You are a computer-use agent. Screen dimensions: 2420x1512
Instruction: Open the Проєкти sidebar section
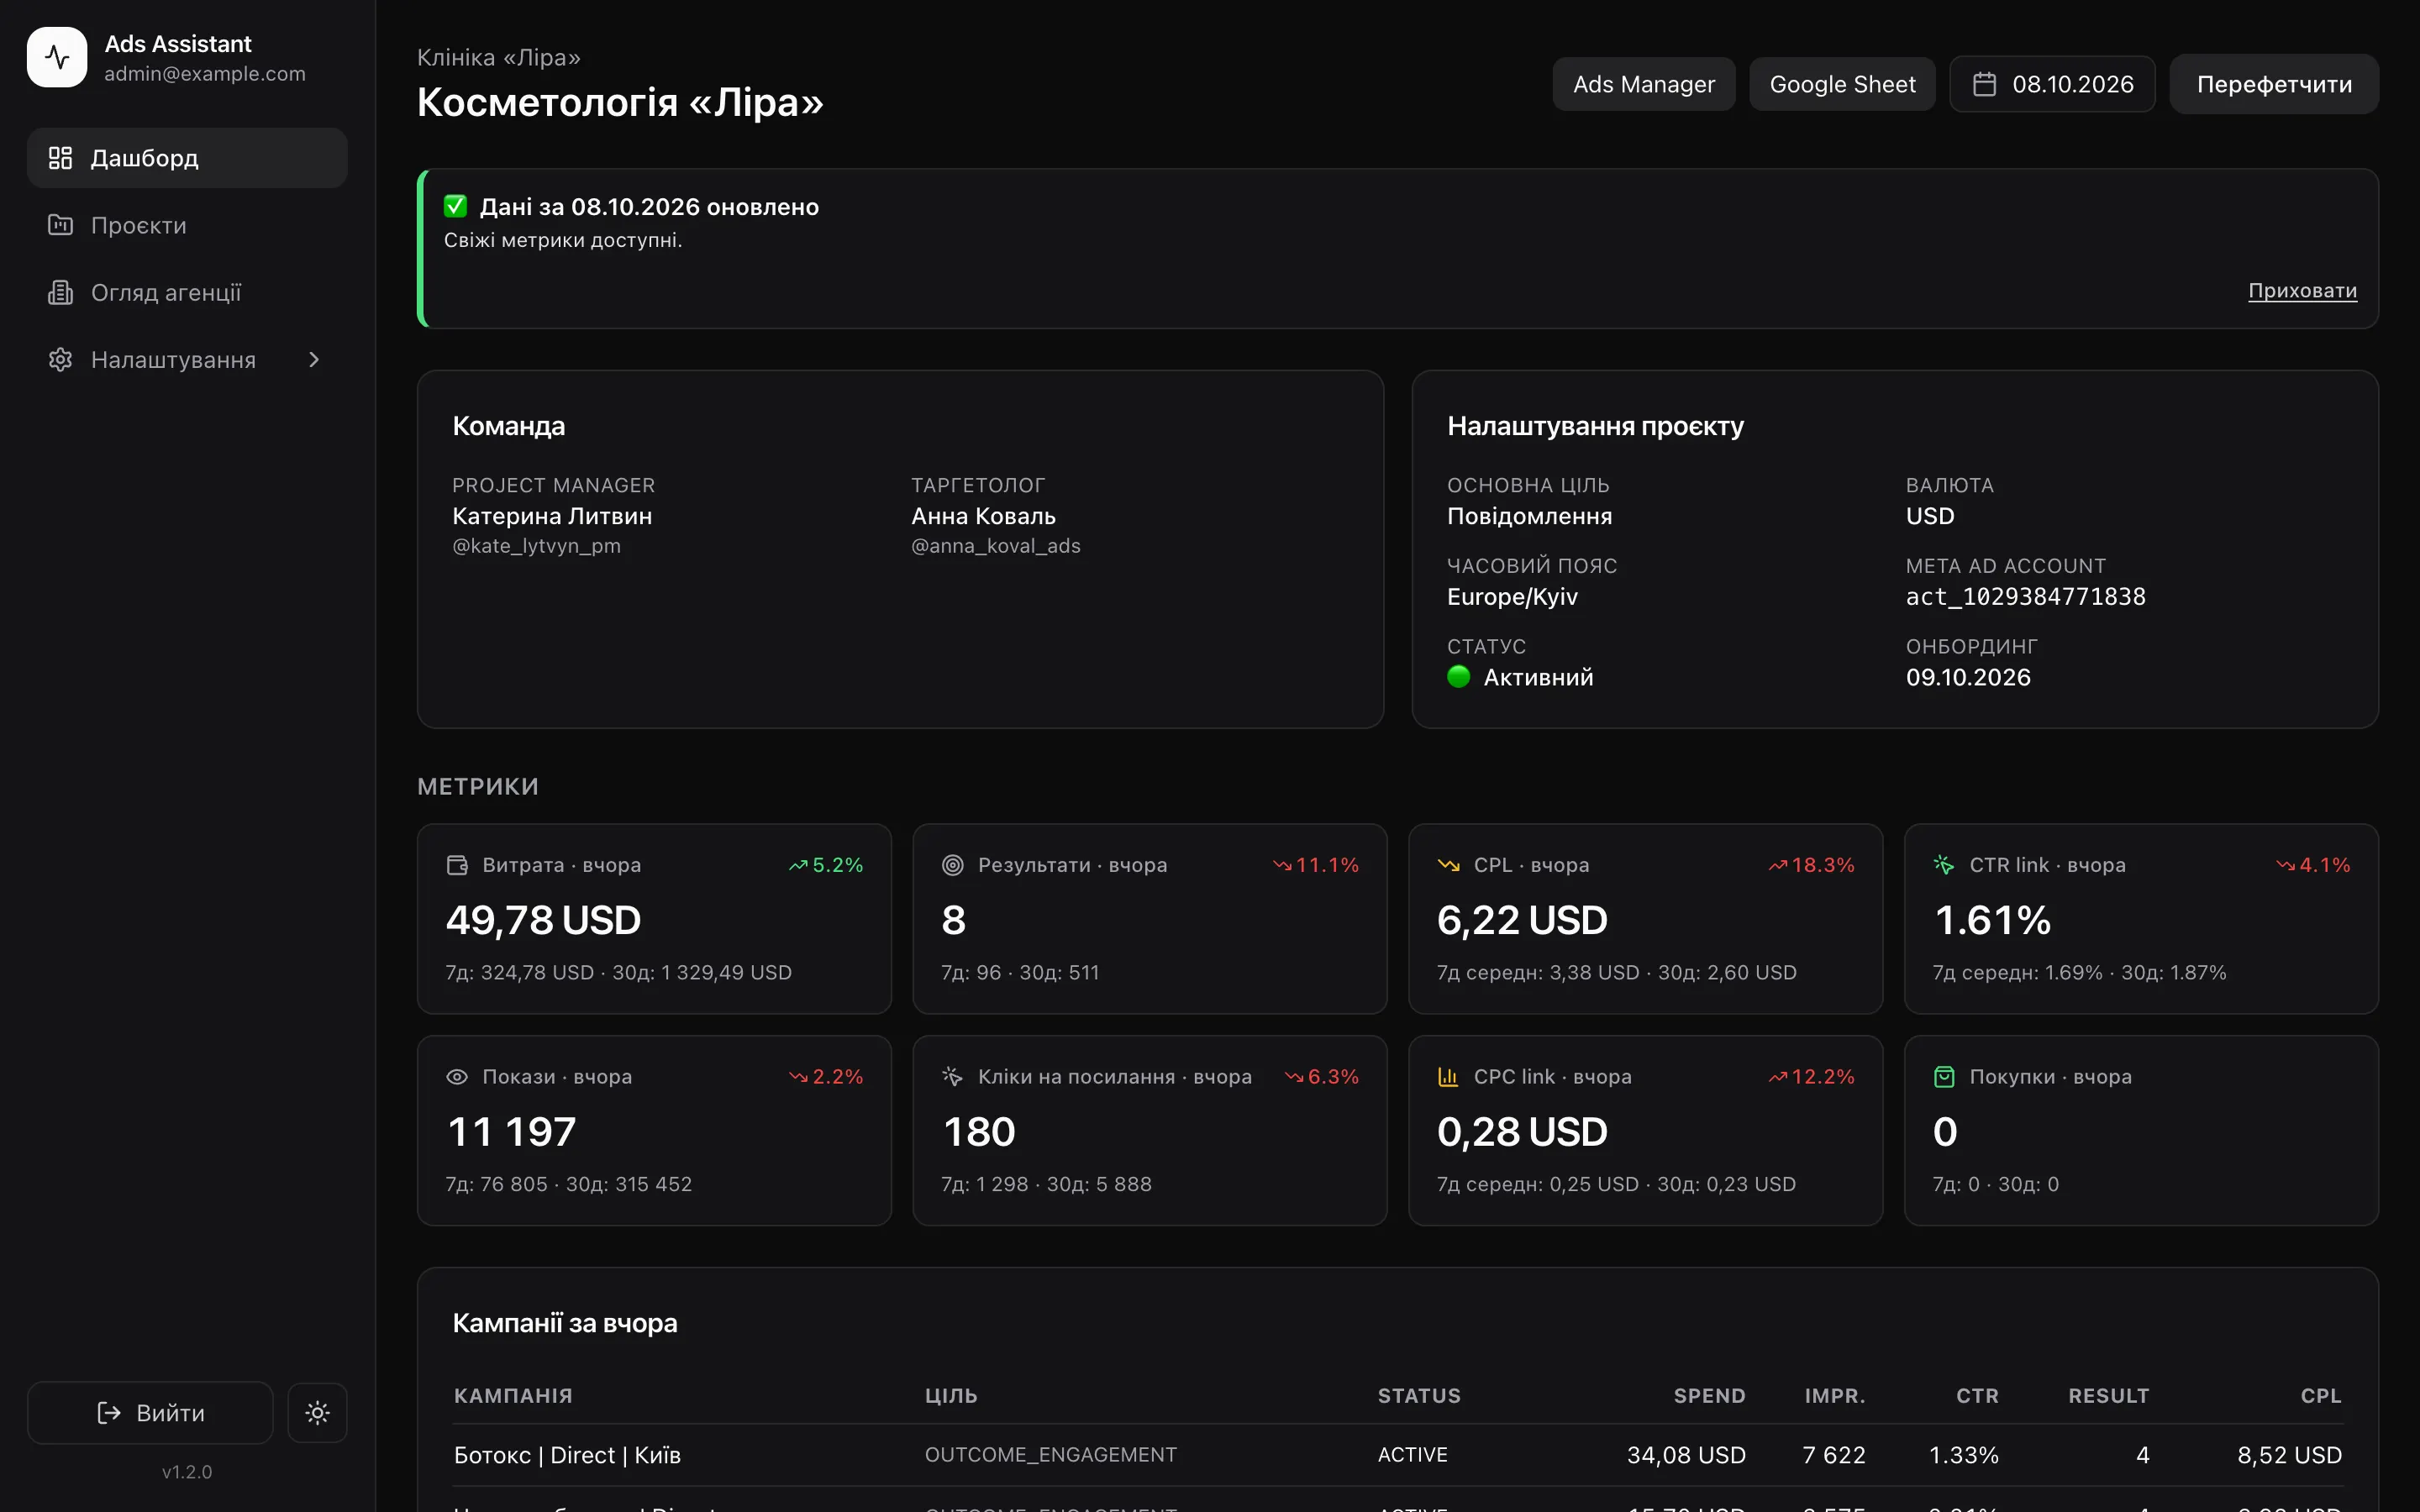pyautogui.click(x=187, y=225)
